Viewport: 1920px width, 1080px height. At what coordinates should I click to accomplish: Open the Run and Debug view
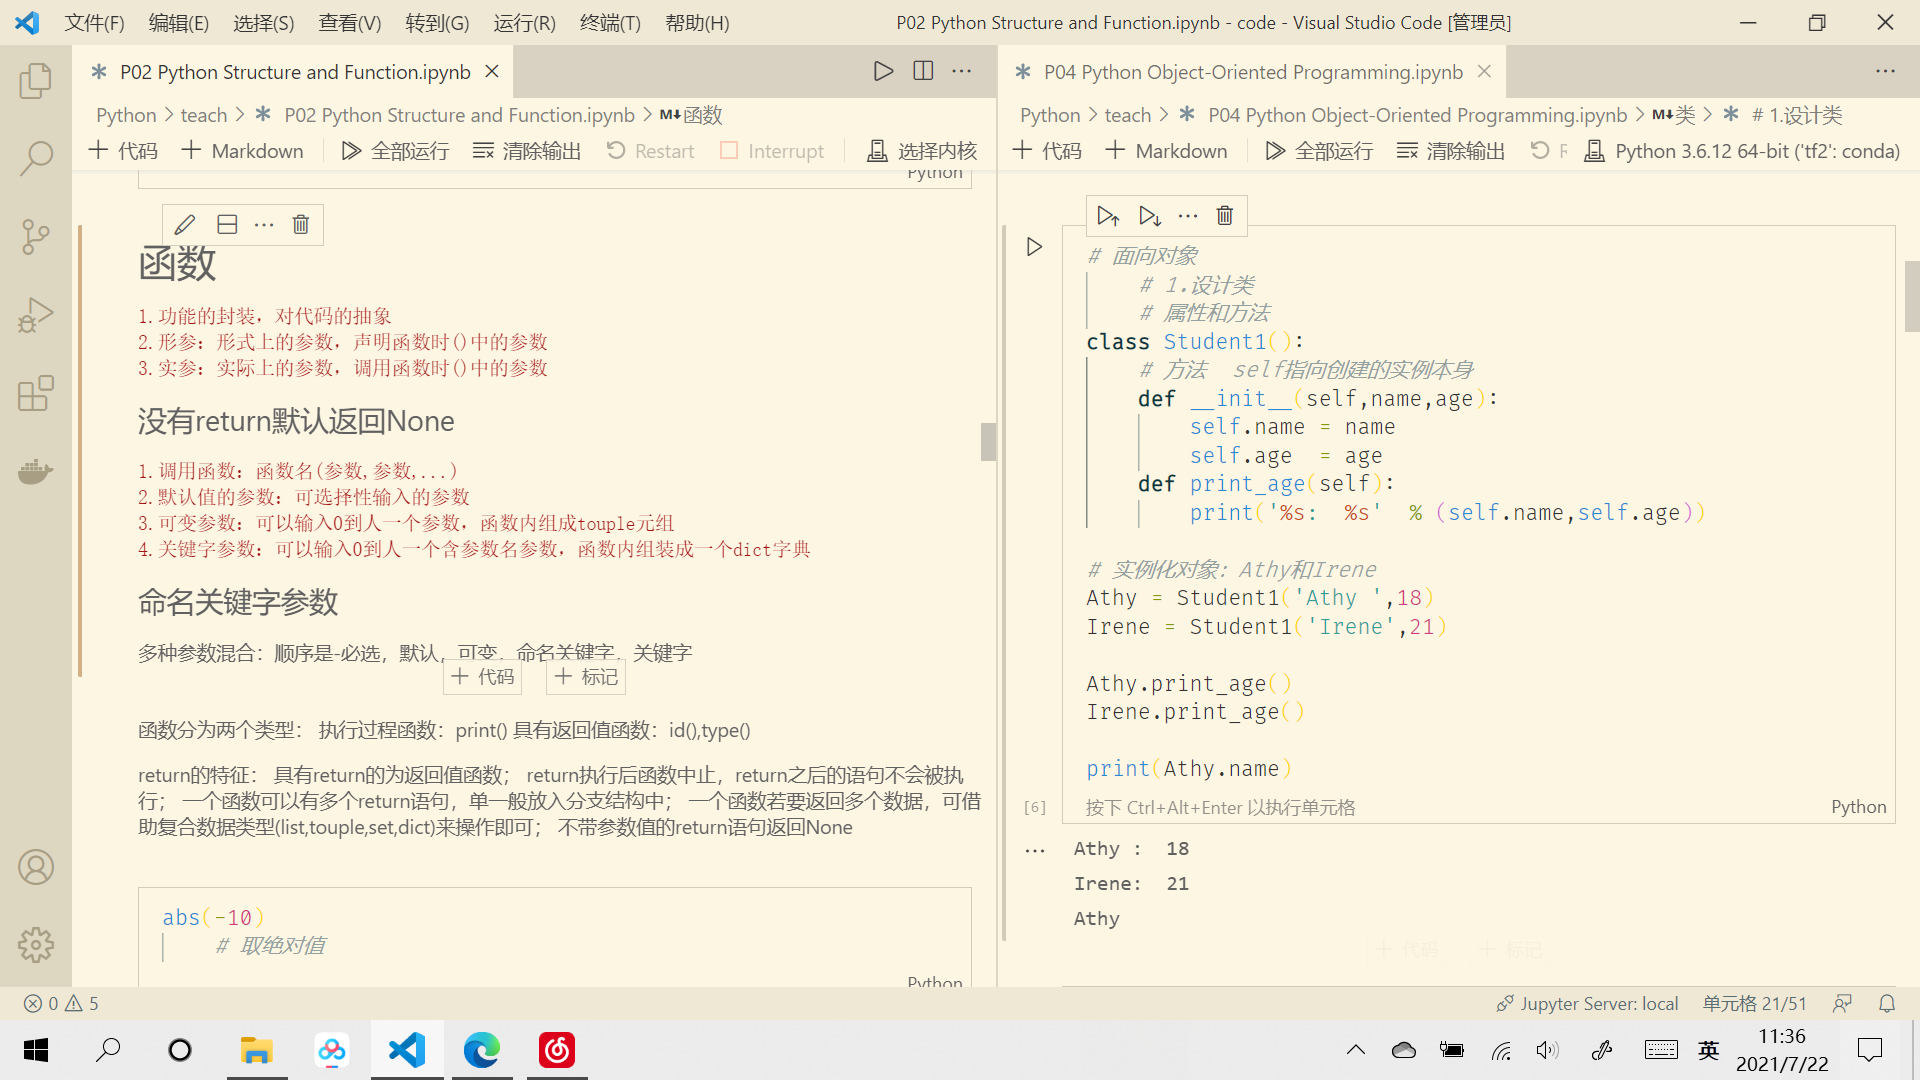(x=36, y=315)
